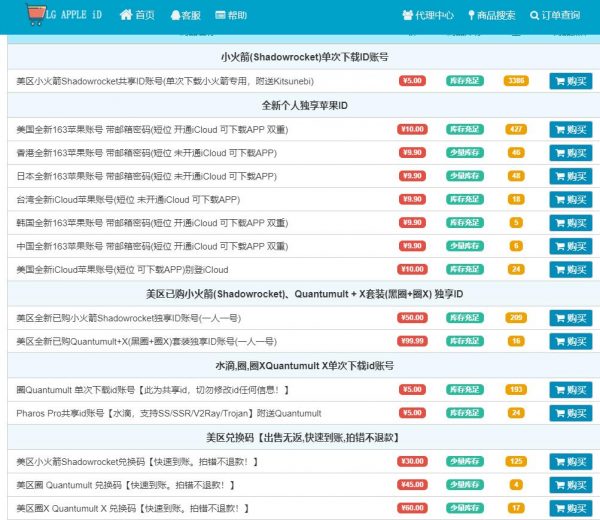Open the 帮助 help menu item
The width and height of the screenshot is (600, 520).
click(231, 15)
